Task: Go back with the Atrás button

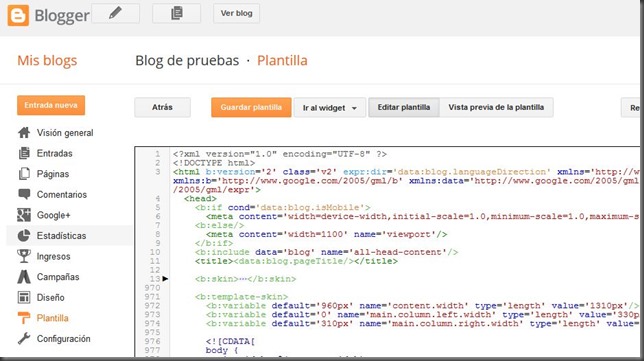Action: coord(162,107)
